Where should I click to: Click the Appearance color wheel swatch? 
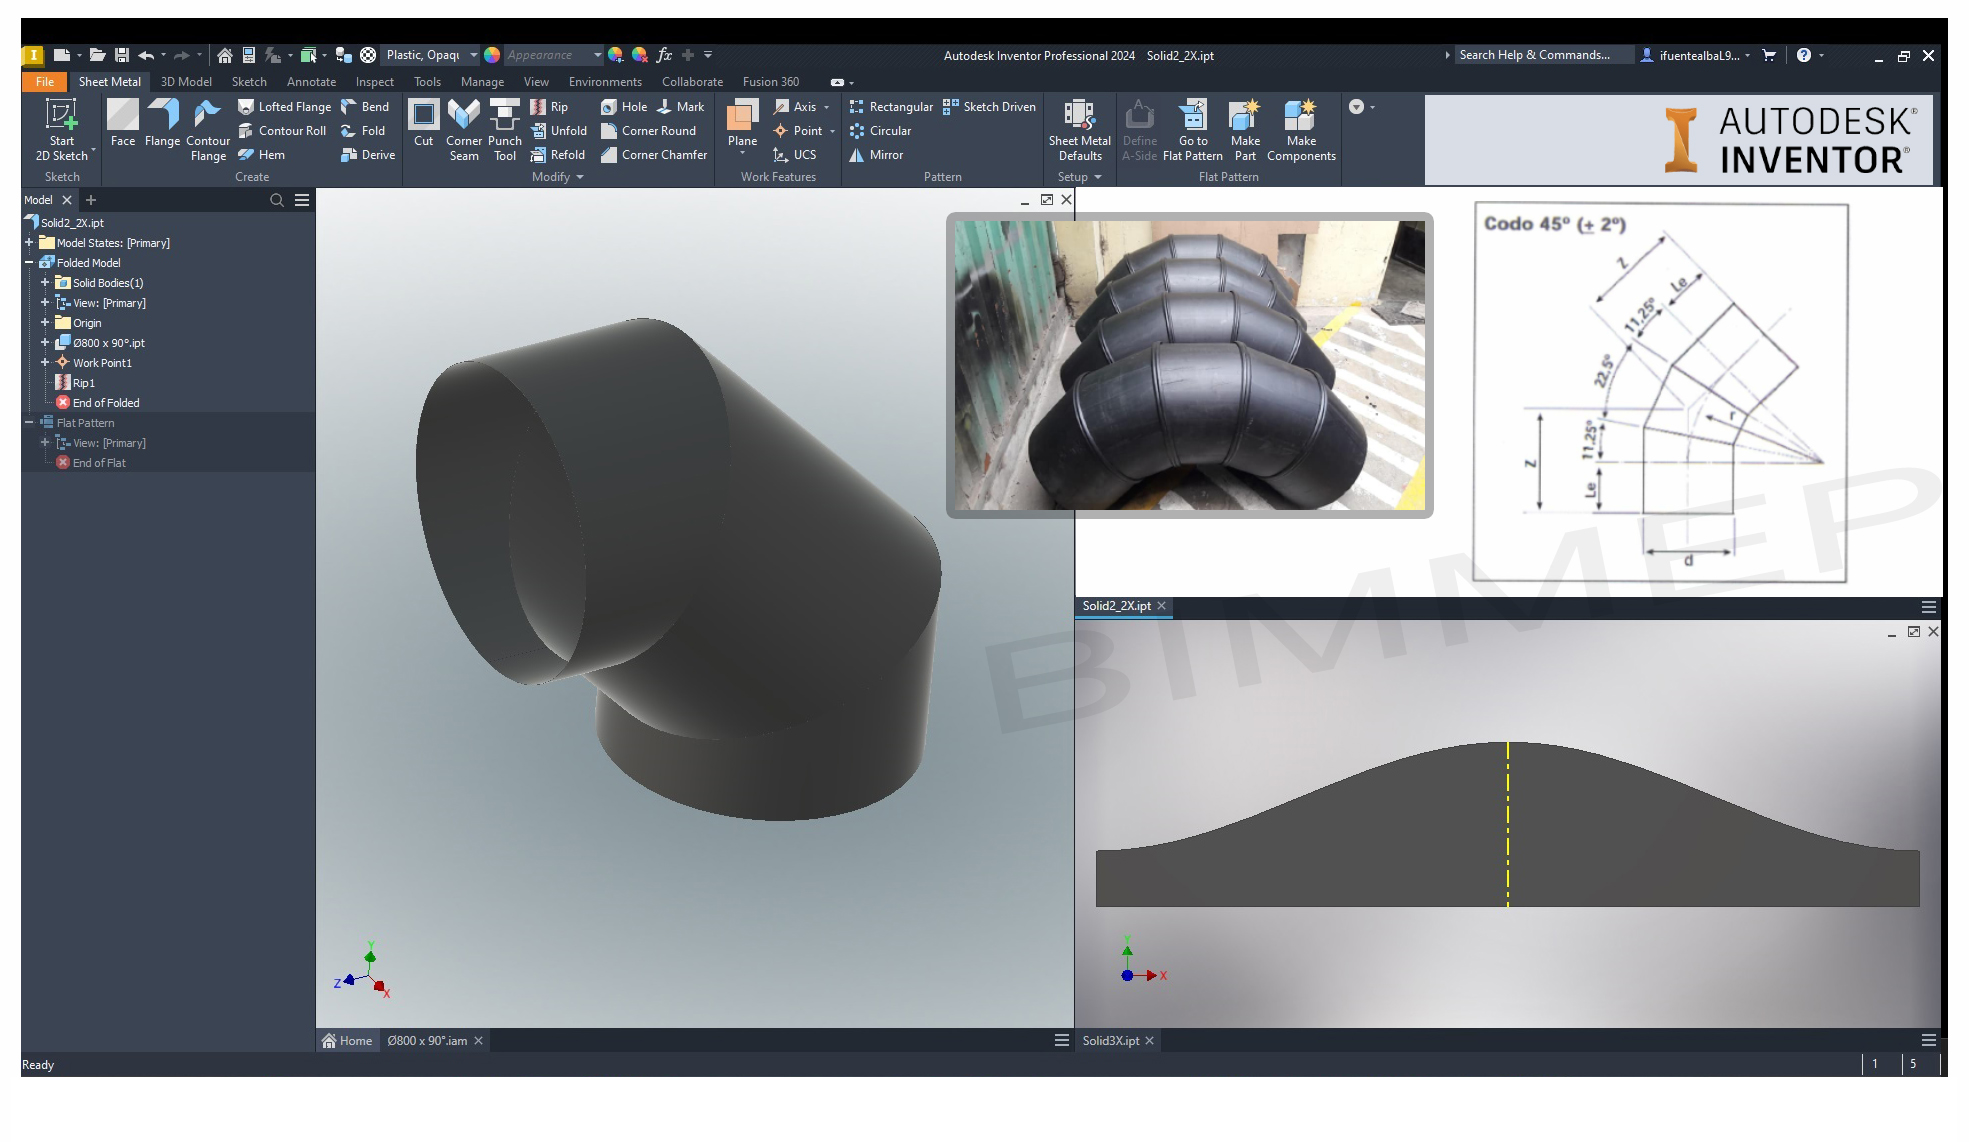[492, 55]
